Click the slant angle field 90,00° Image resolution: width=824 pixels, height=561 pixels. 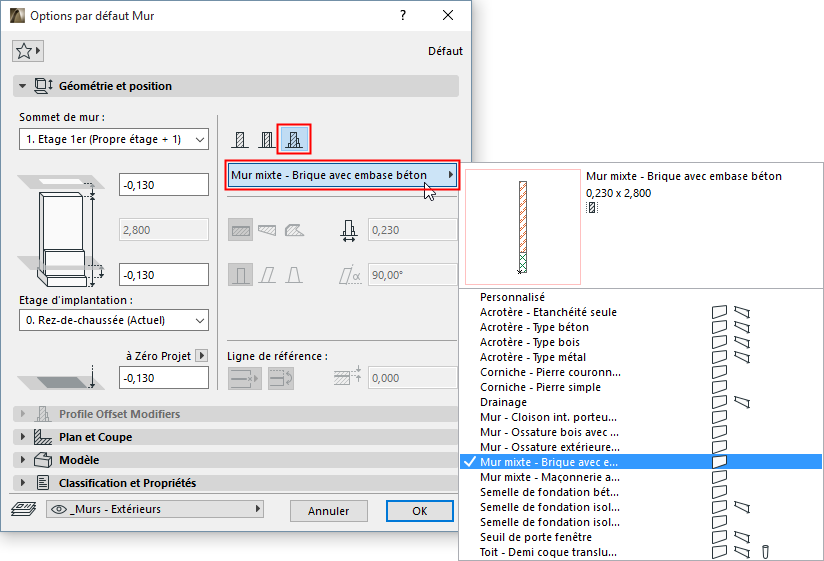(x=413, y=275)
